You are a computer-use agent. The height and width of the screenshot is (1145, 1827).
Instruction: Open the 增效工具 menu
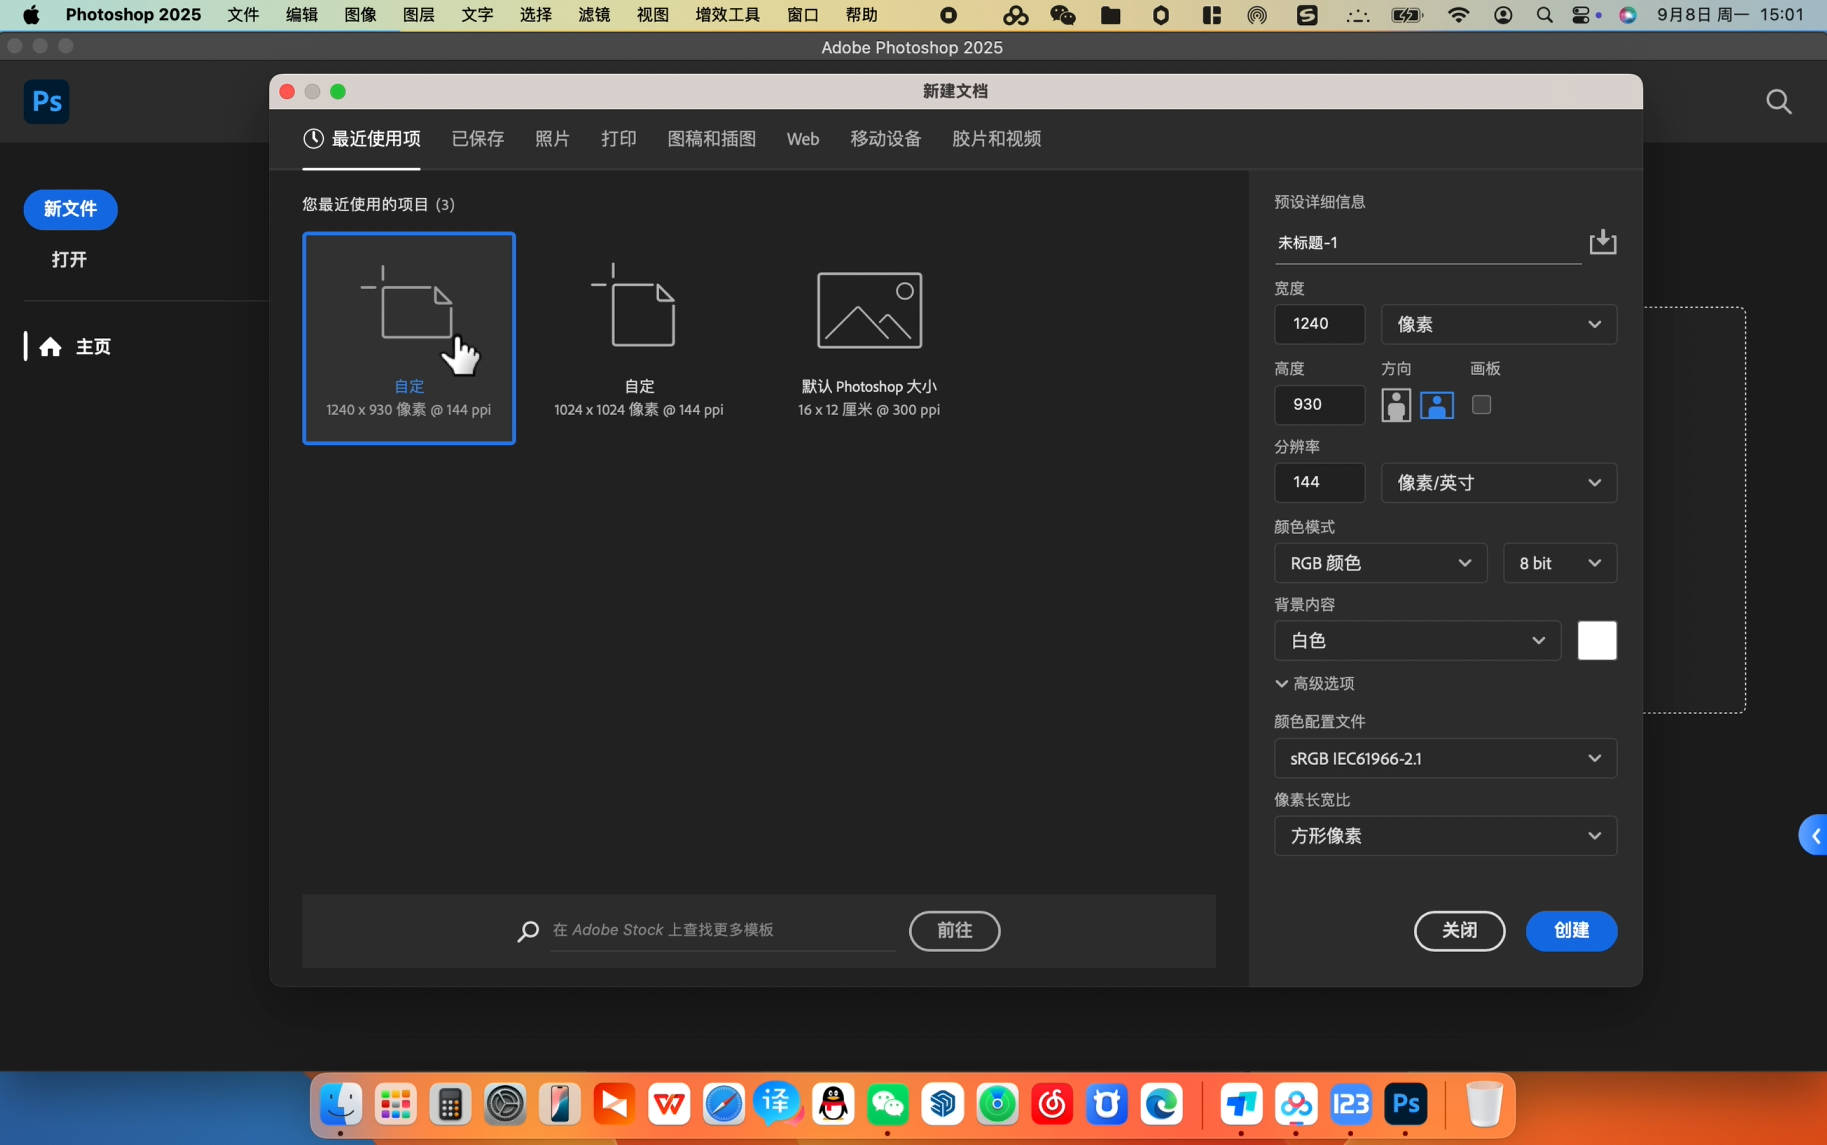(x=727, y=15)
